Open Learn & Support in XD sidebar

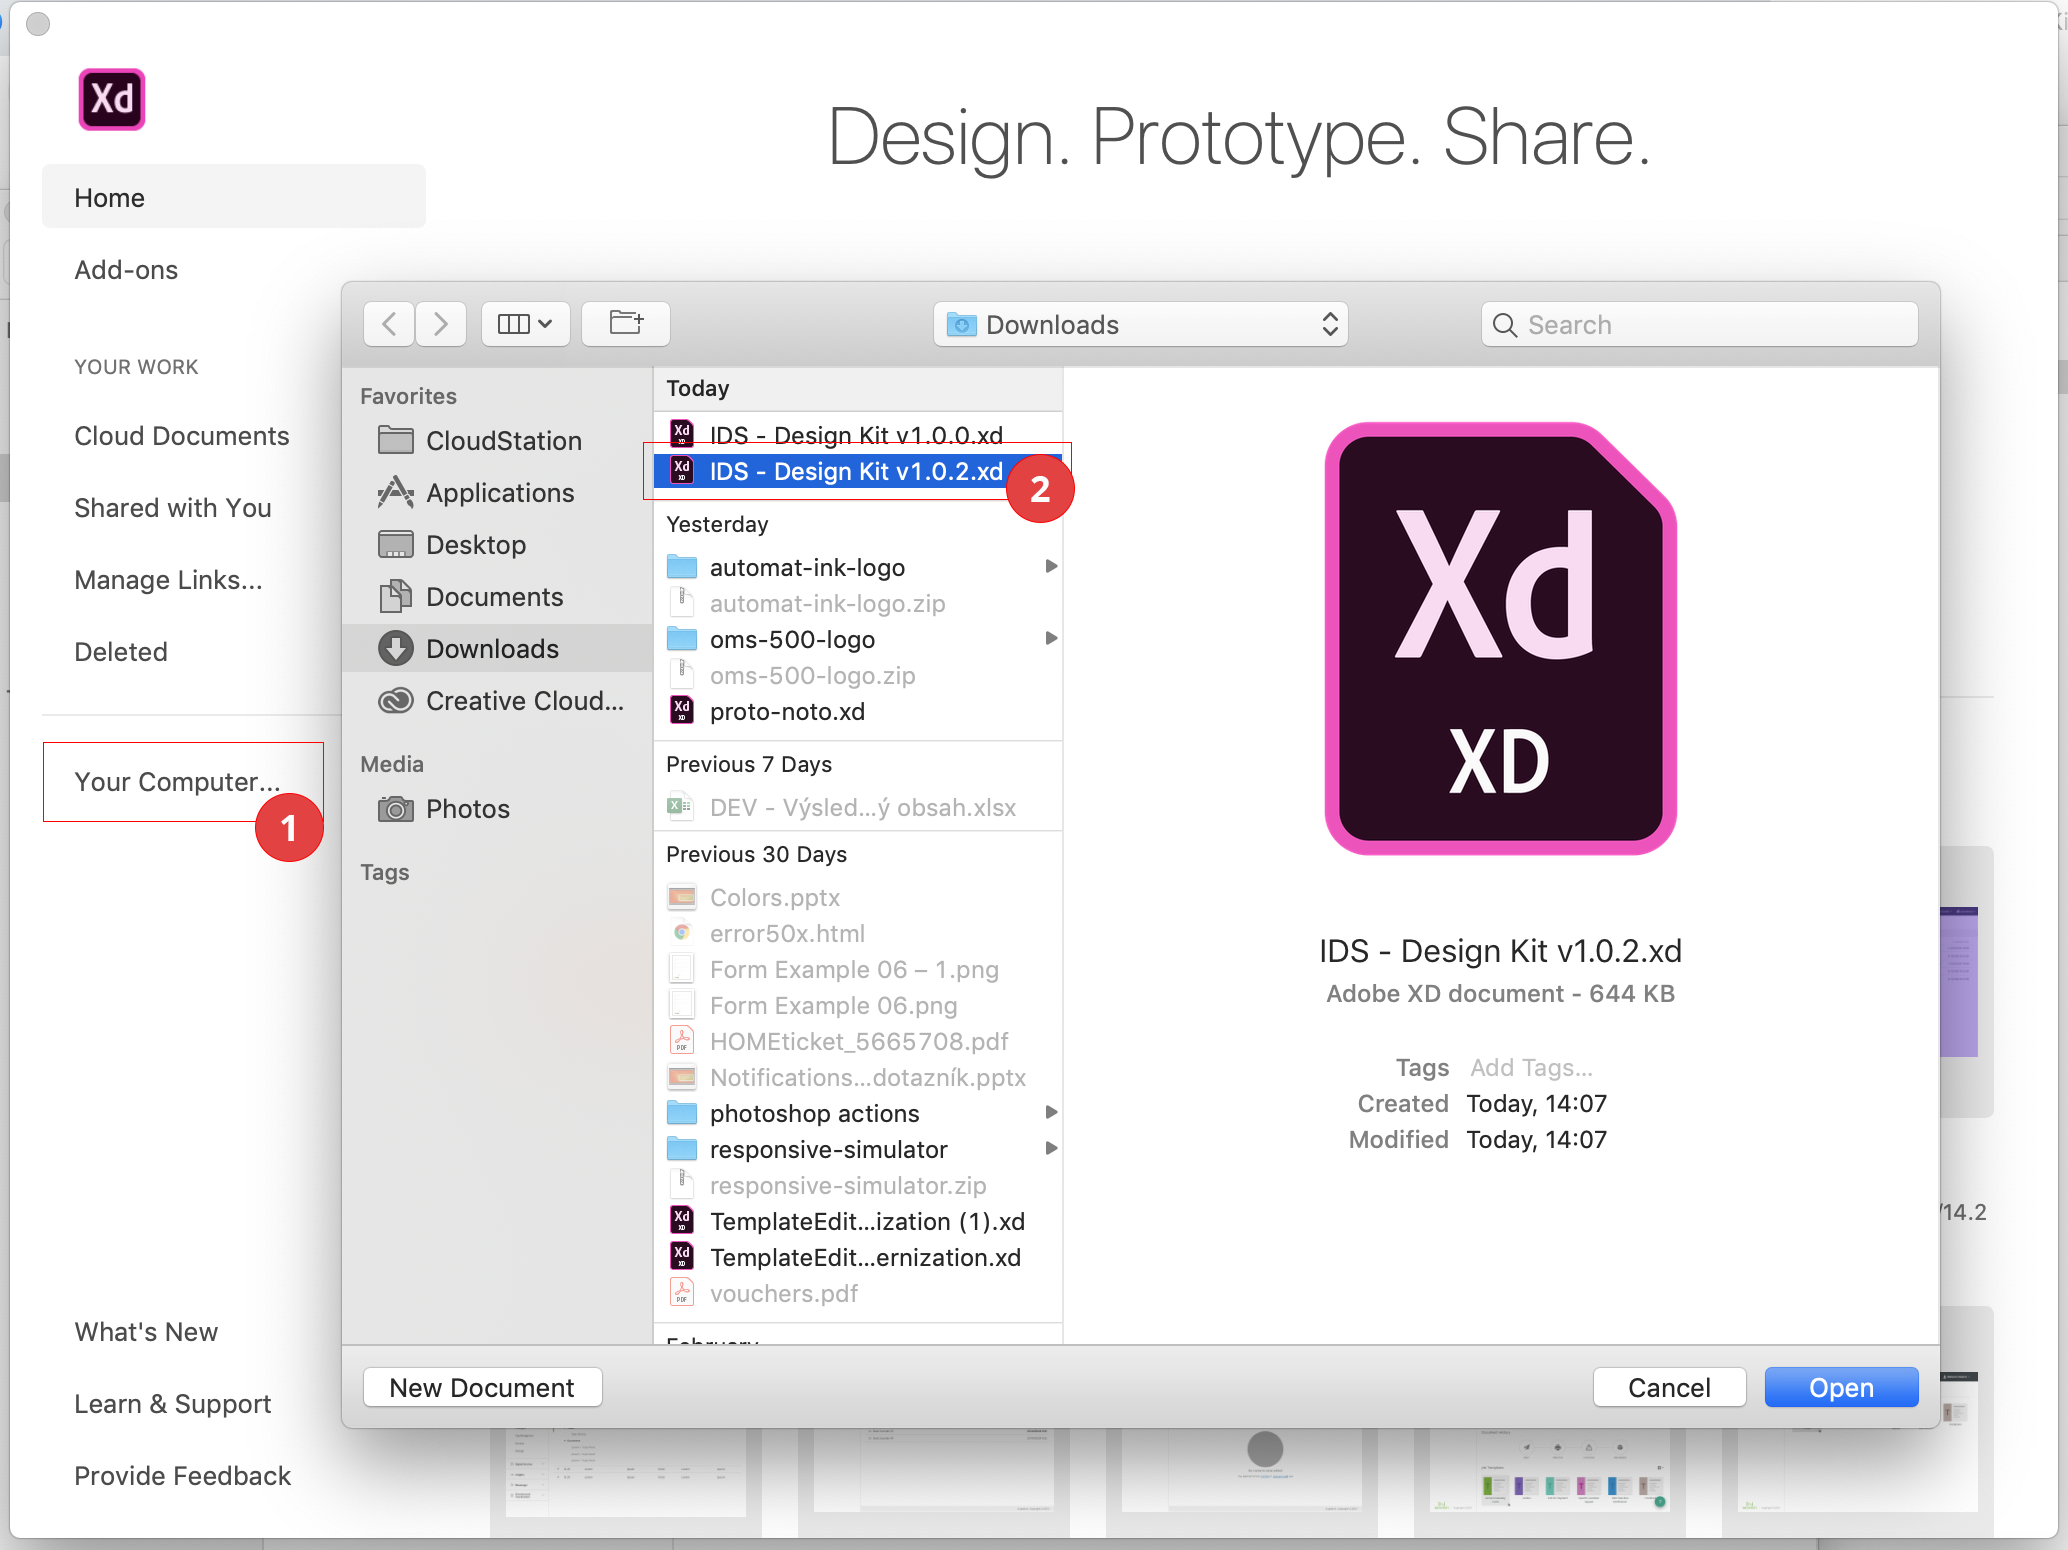point(173,1404)
